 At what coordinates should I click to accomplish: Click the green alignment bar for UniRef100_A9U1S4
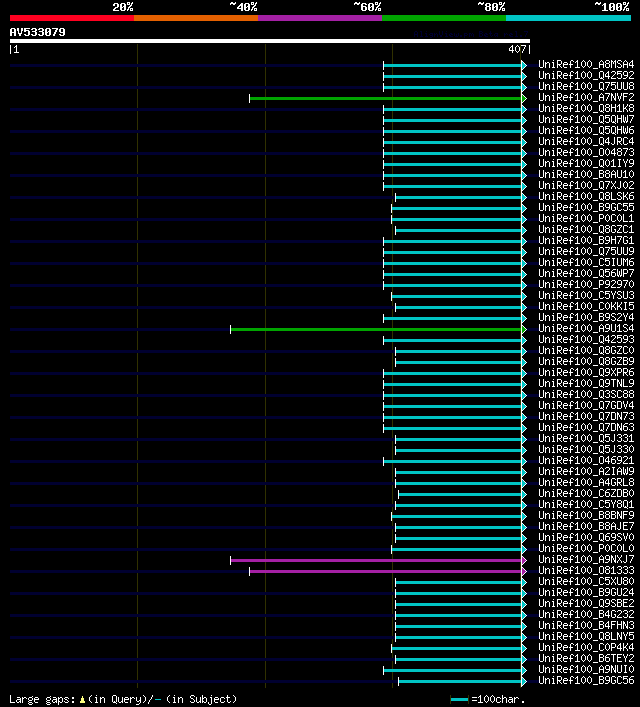[378, 330]
